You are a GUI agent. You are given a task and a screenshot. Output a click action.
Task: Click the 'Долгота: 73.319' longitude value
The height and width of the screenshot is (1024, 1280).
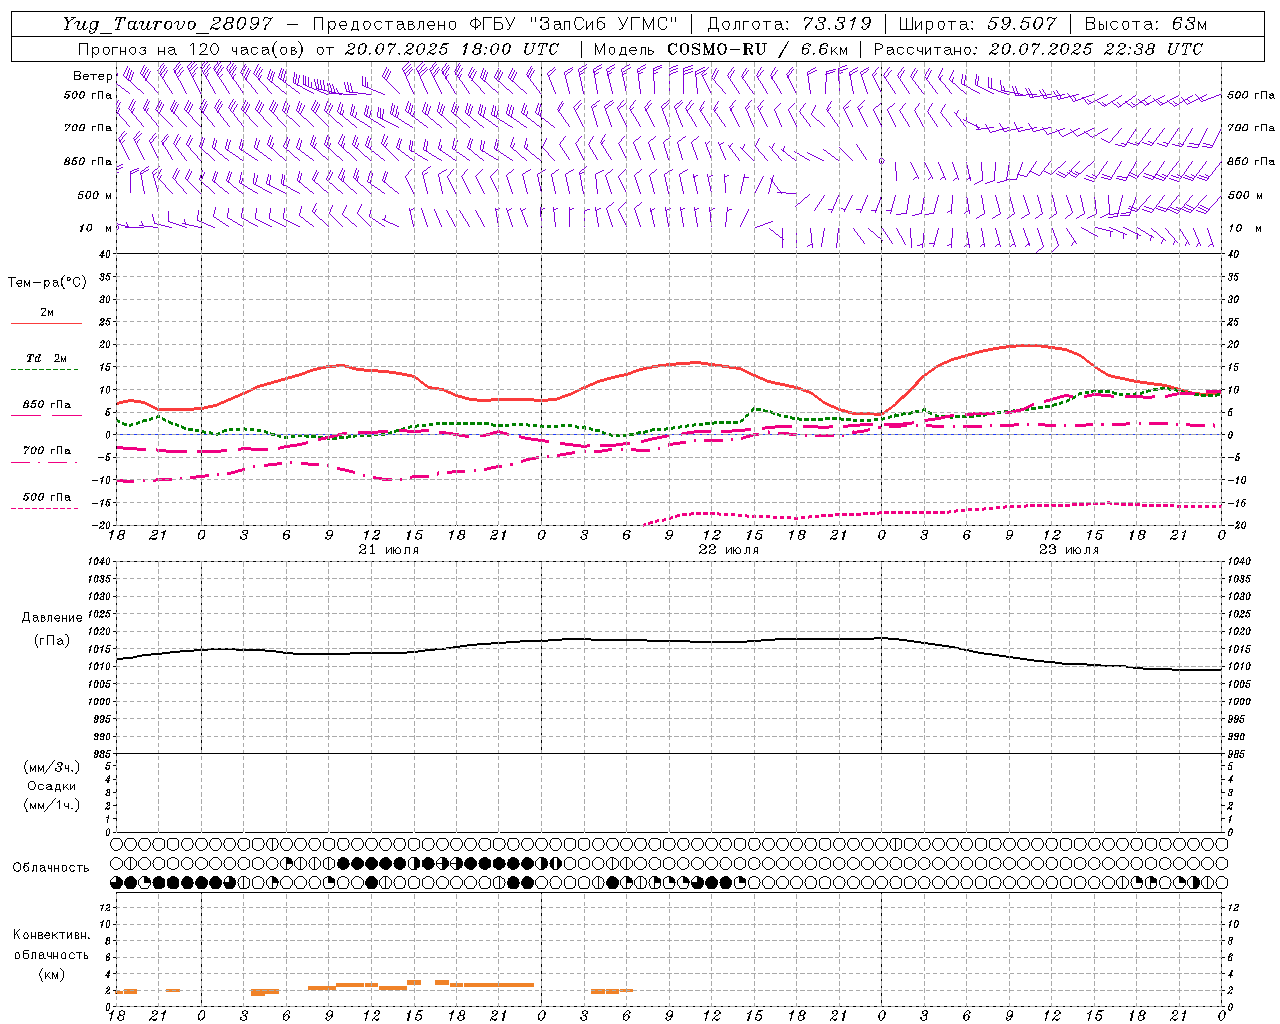[x=789, y=24]
